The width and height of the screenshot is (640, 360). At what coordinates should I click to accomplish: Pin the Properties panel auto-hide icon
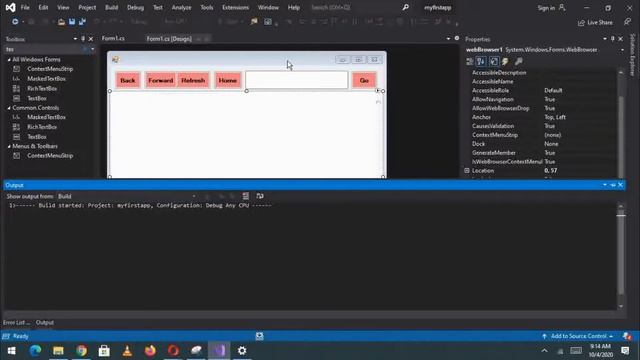point(613,39)
